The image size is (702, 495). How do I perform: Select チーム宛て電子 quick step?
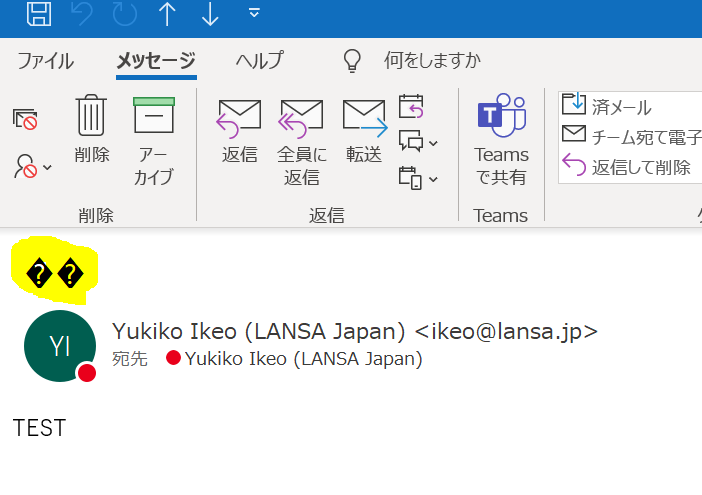click(631, 136)
